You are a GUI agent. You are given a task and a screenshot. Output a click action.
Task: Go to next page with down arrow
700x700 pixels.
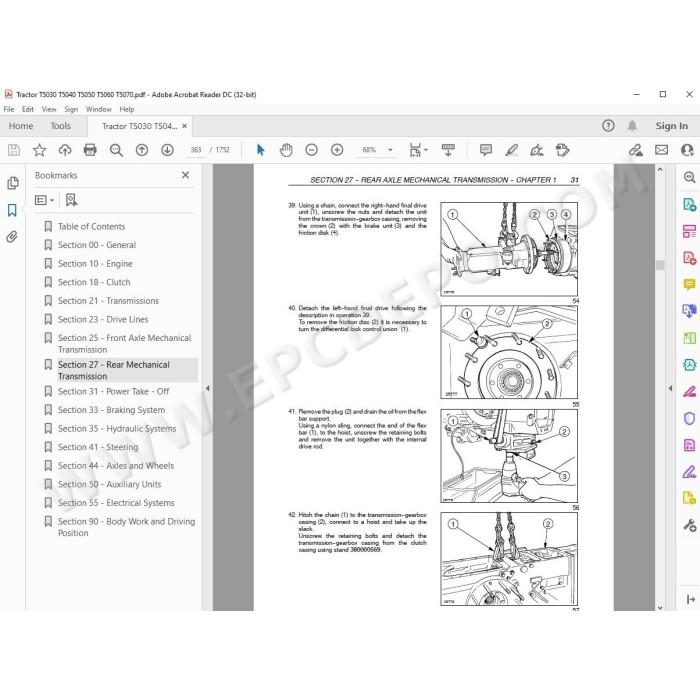click(167, 150)
